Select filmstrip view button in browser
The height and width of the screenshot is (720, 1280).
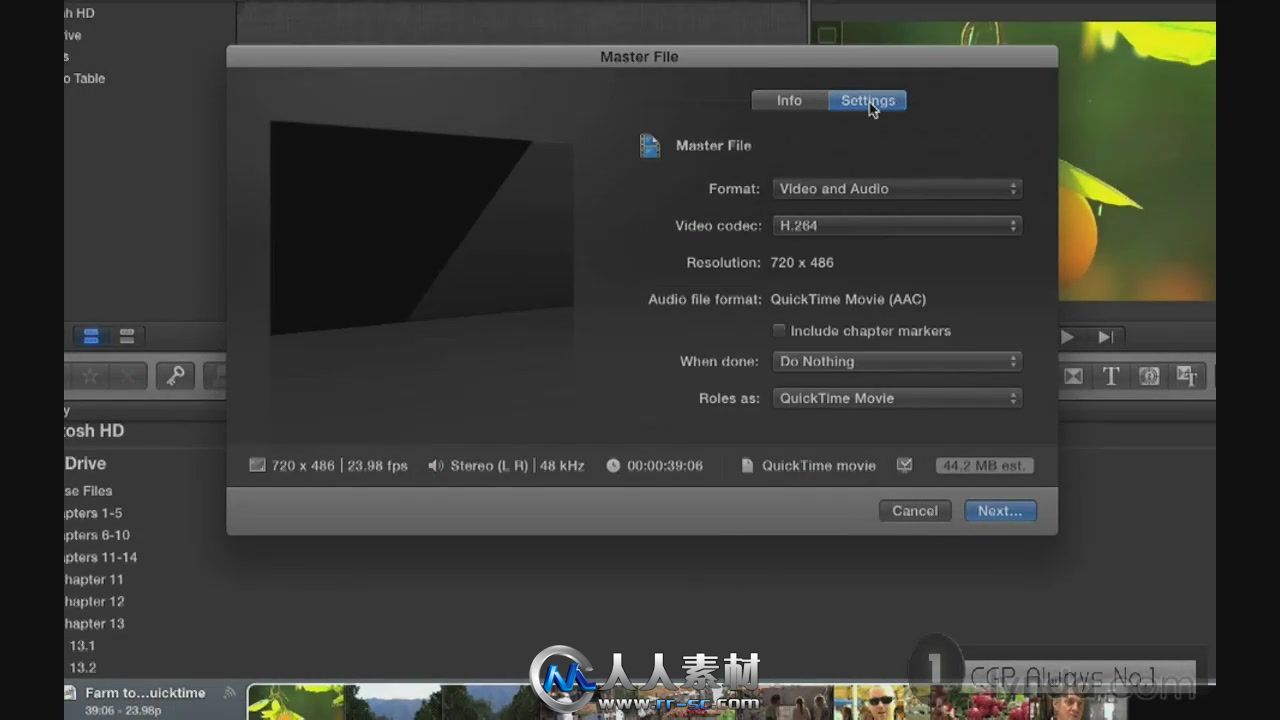point(91,336)
